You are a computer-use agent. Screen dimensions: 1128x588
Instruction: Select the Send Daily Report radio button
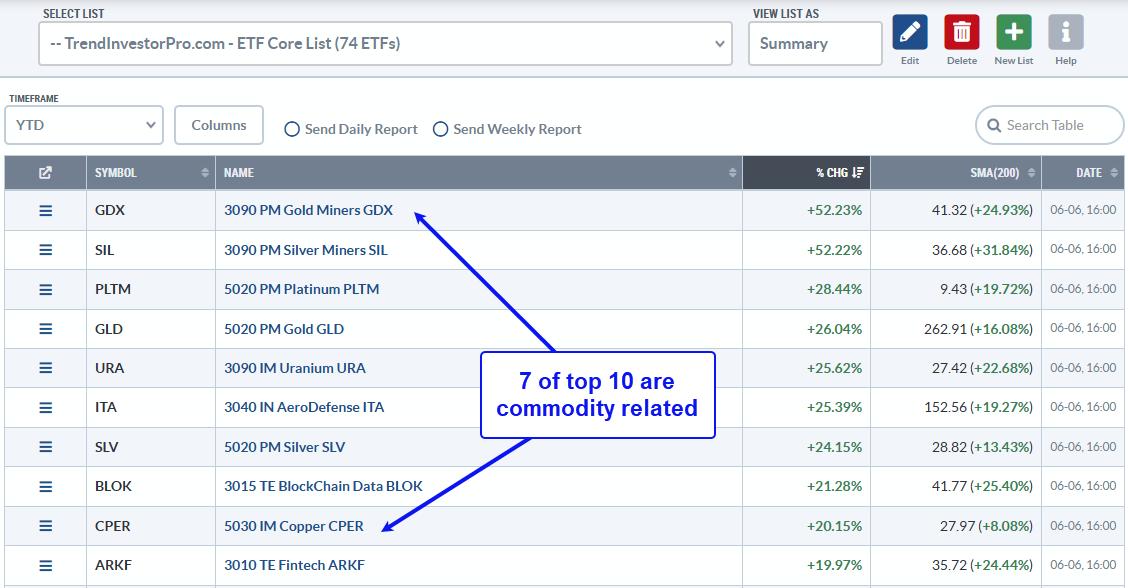tap(292, 129)
